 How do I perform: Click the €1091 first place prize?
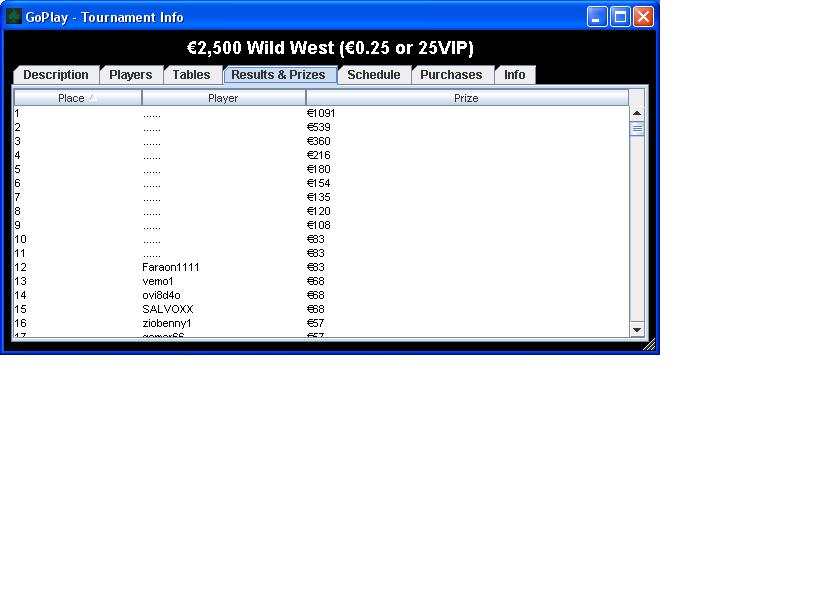pyautogui.click(x=321, y=113)
